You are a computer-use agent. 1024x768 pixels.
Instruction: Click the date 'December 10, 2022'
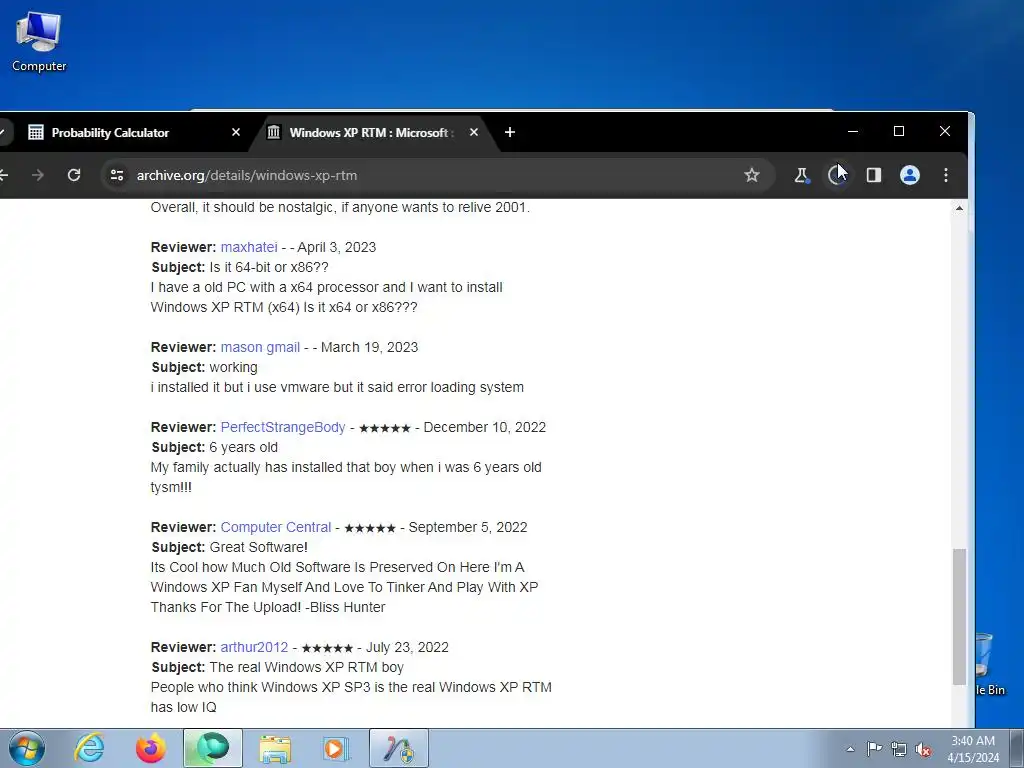pyautogui.click(x=485, y=427)
